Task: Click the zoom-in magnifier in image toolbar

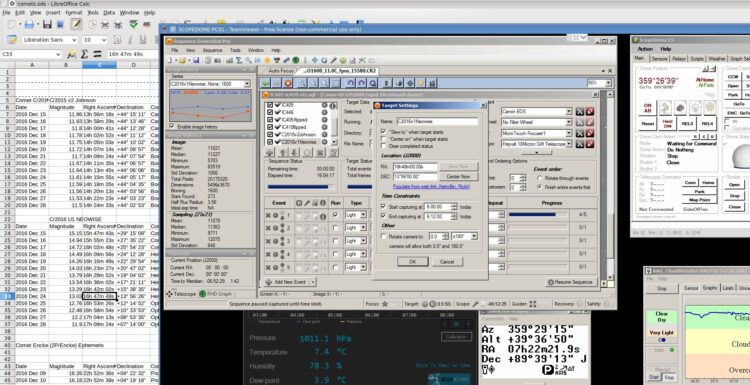Action: pyautogui.click(x=302, y=83)
